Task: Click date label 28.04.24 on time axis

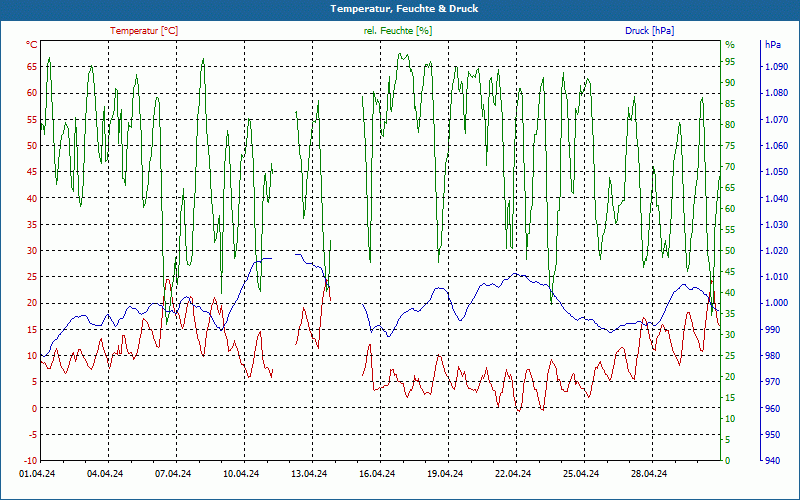Action: (649, 474)
